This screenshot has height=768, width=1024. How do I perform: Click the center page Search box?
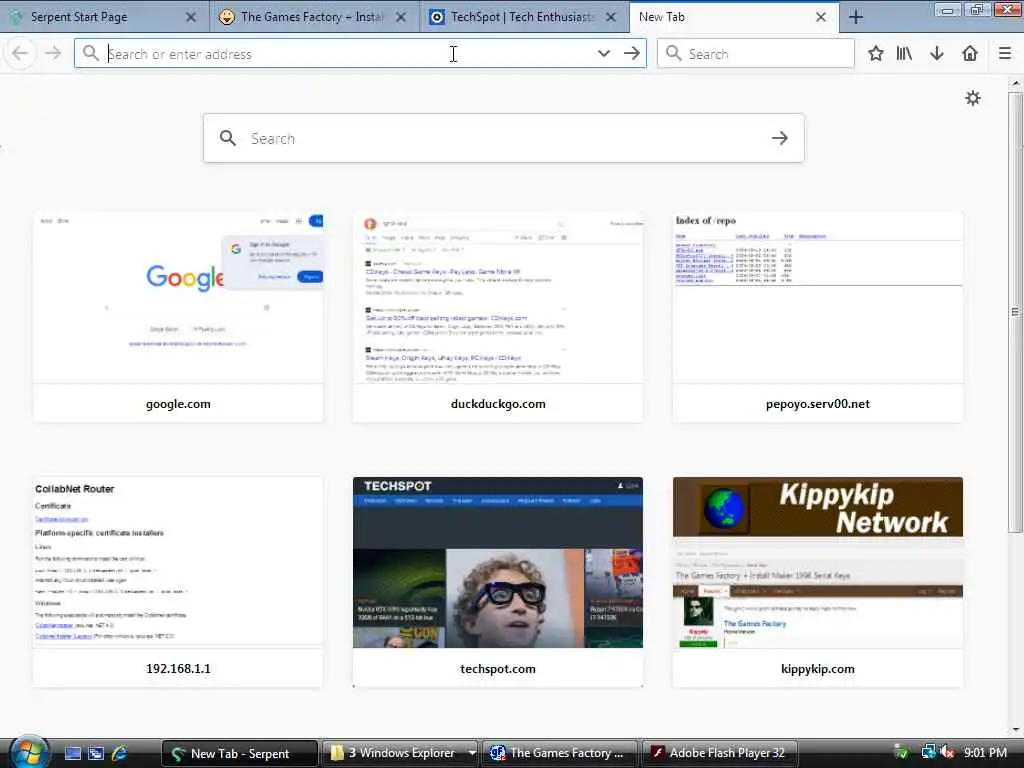[504, 138]
